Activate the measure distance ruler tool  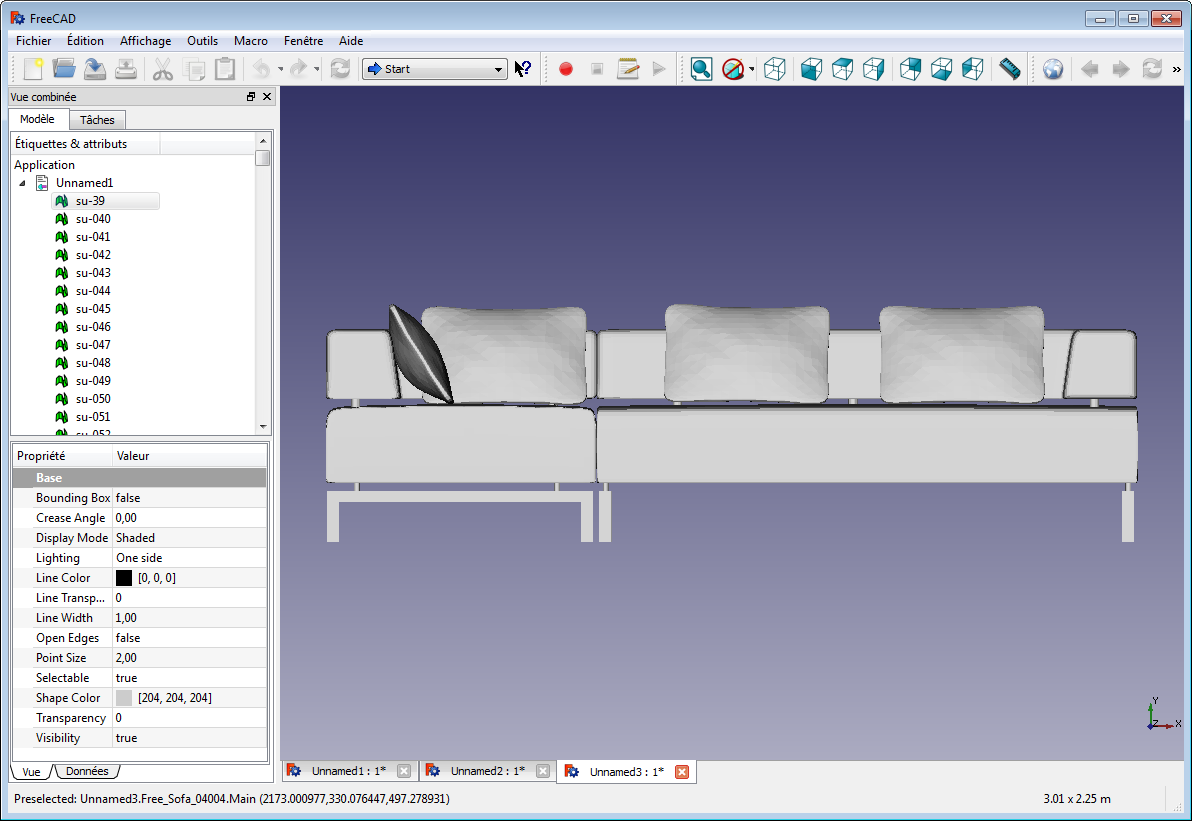1009,69
